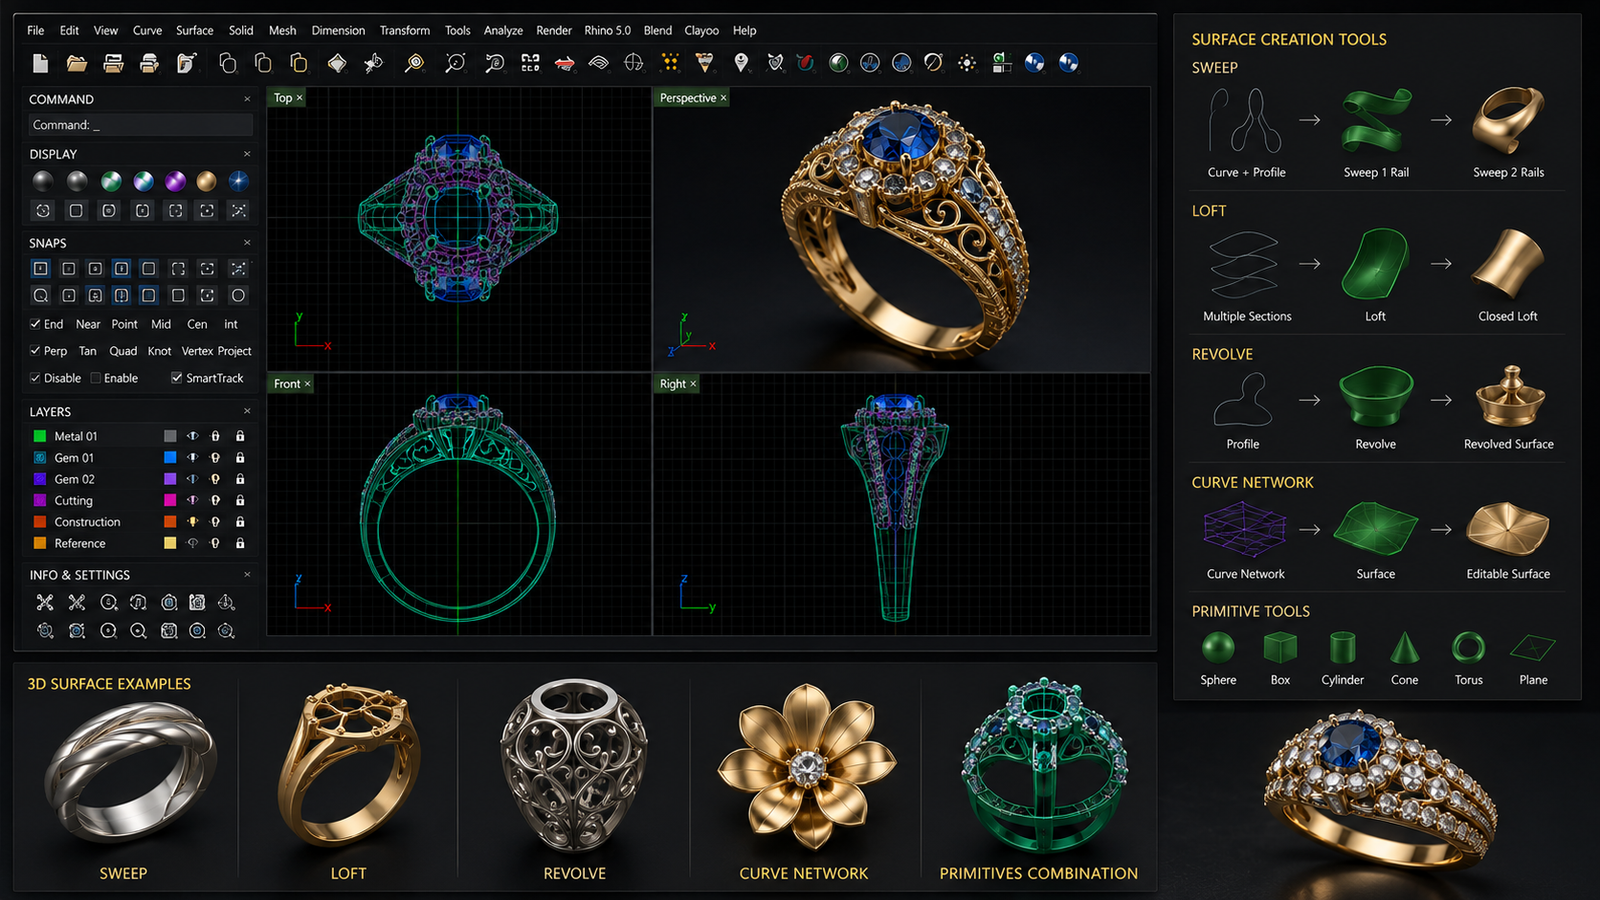This screenshot has height=900, width=1600.
Task: Click the Vertex snap option
Action: [x=197, y=351]
